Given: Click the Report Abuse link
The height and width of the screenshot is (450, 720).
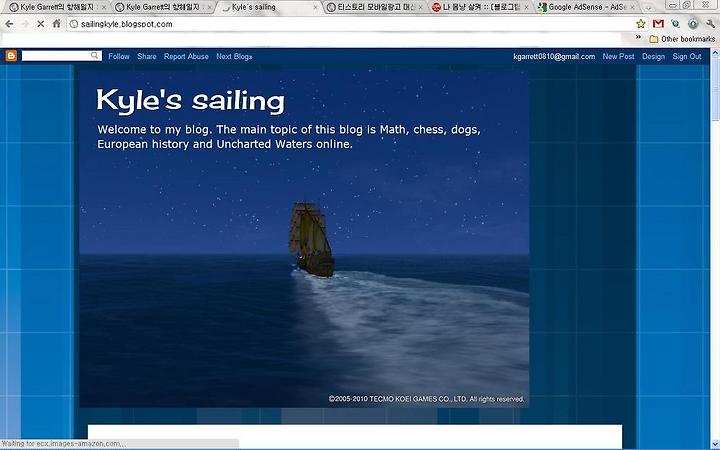Looking at the screenshot, I should (x=186, y=56).
